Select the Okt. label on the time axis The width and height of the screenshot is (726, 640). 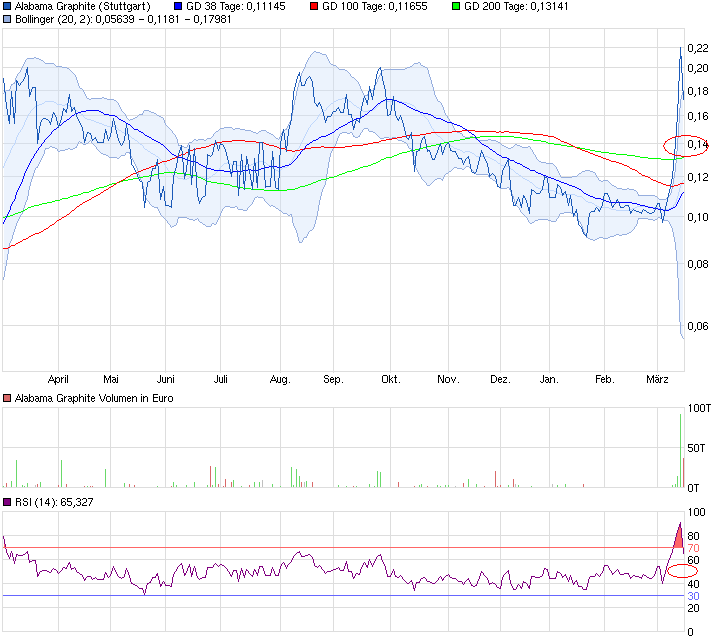click(390, 380)
